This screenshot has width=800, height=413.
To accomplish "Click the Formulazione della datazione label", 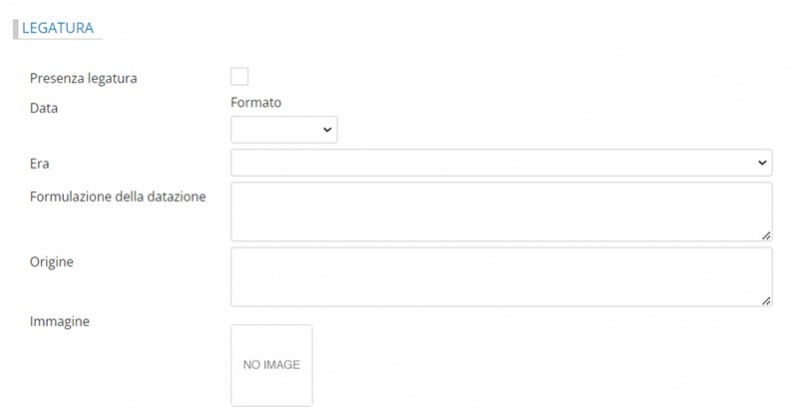I will coord(118,196).
